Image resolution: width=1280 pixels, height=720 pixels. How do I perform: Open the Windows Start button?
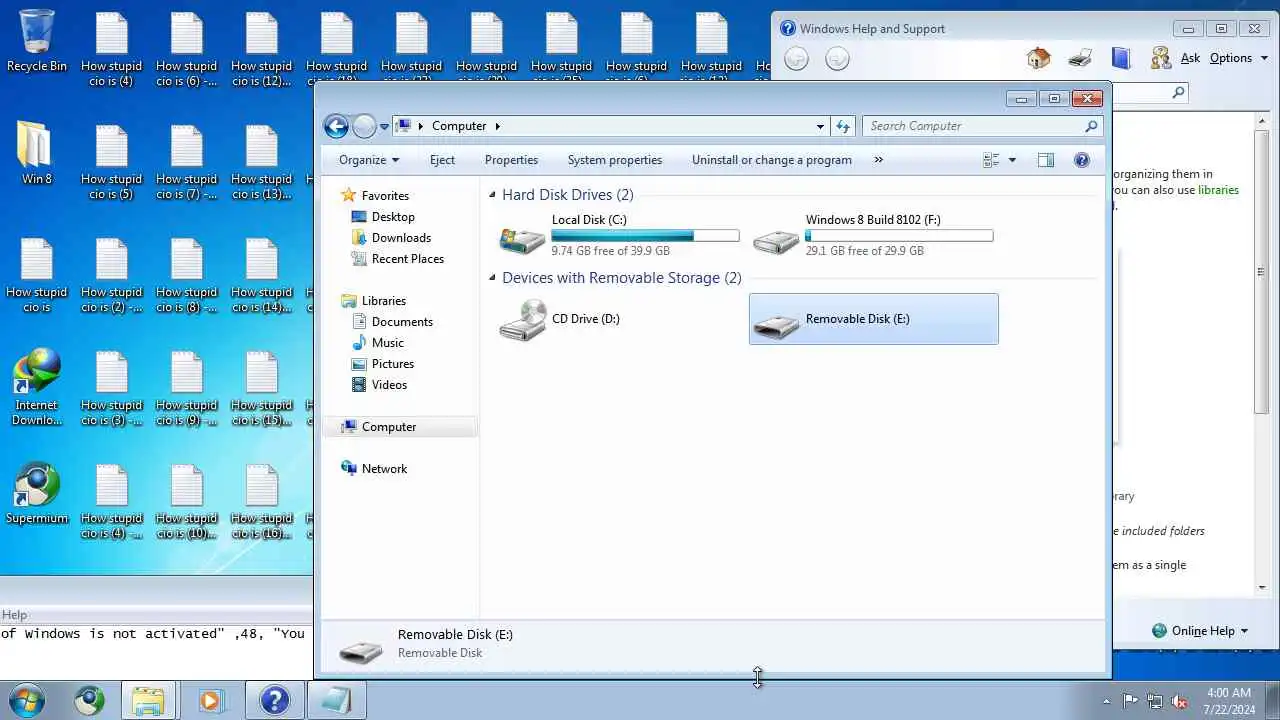(27, 700)
